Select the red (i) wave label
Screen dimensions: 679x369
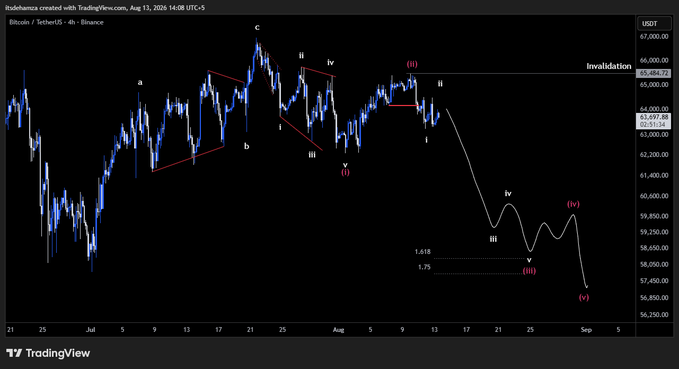[345, 172]
